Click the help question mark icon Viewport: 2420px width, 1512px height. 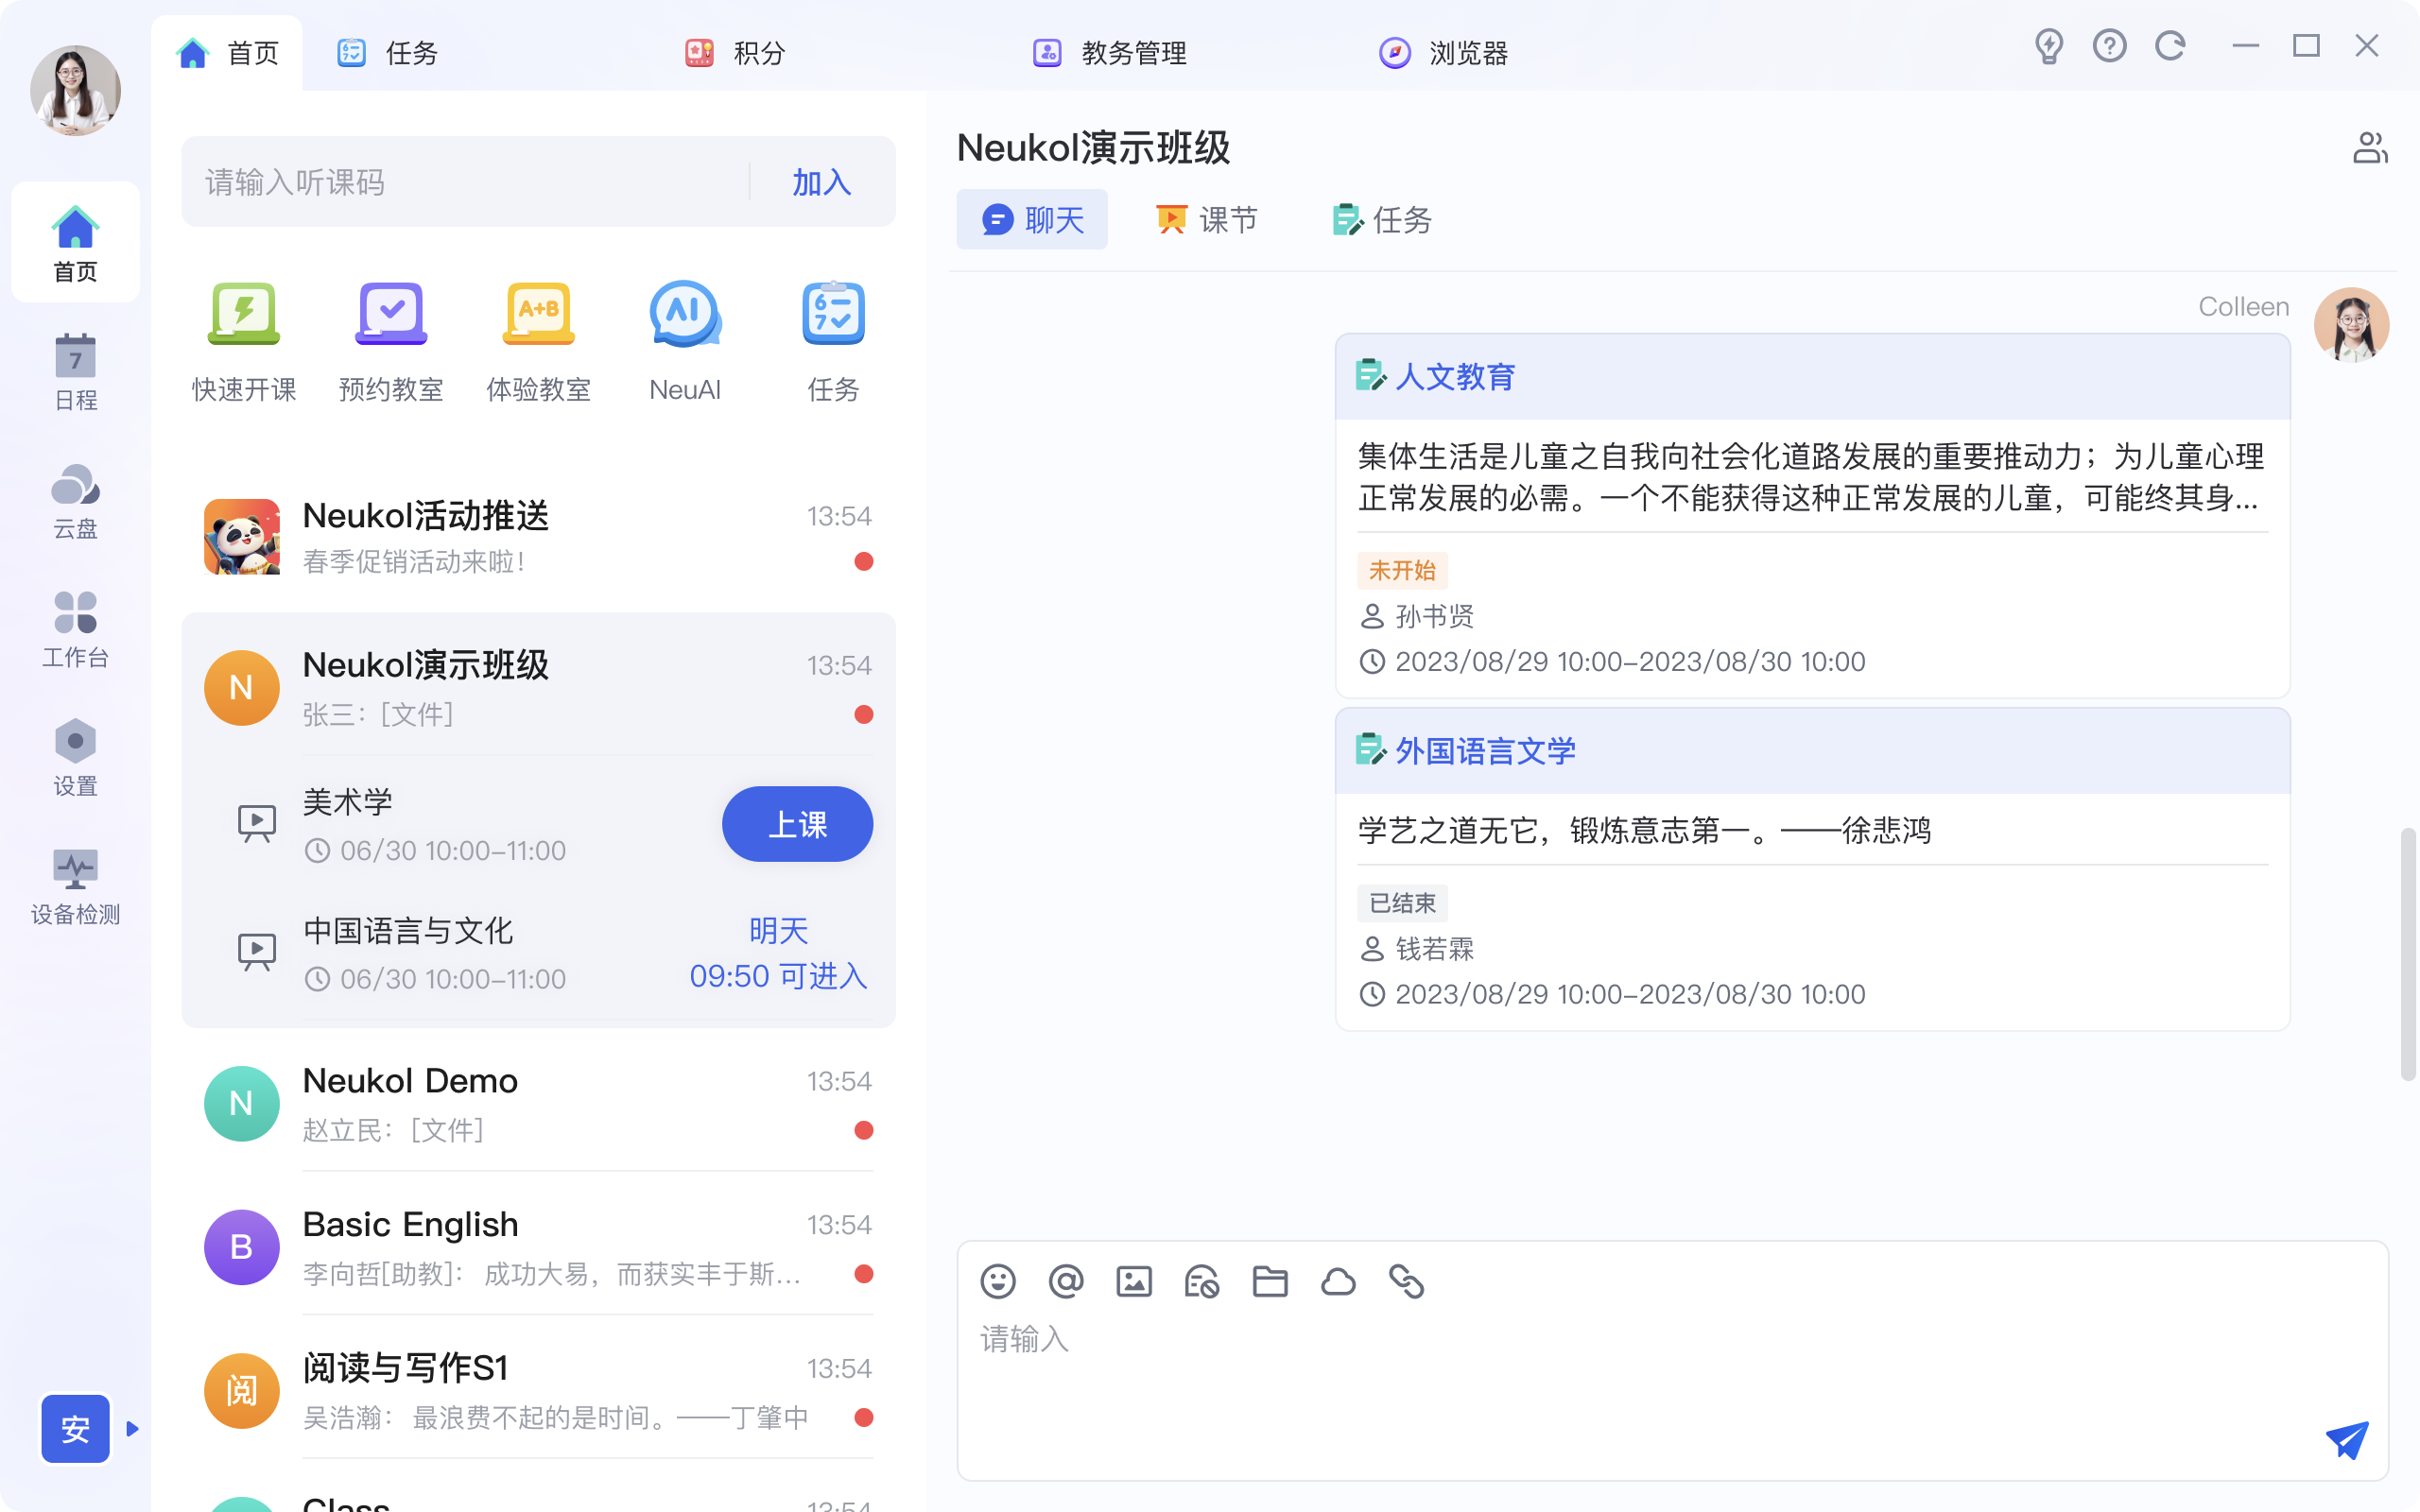click(x=2109, y=46)
